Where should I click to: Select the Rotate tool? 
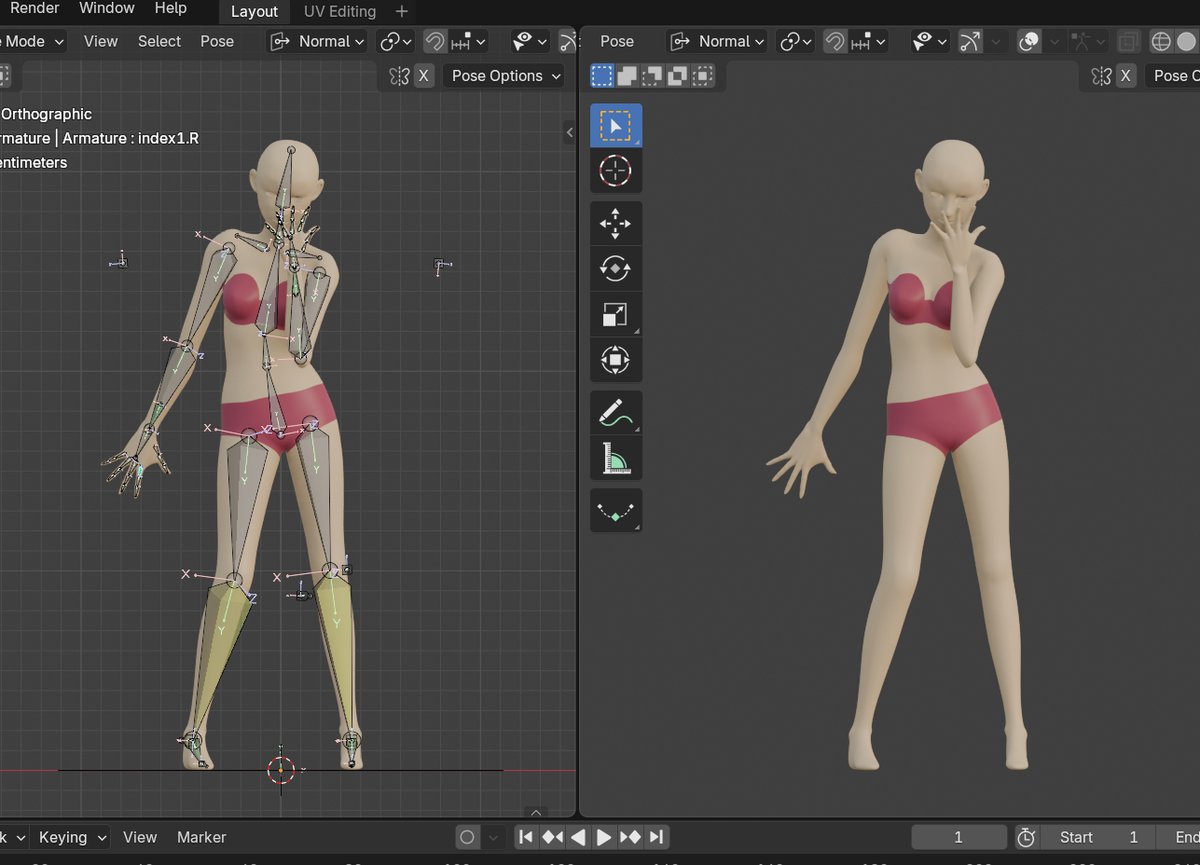click(615, 269)
